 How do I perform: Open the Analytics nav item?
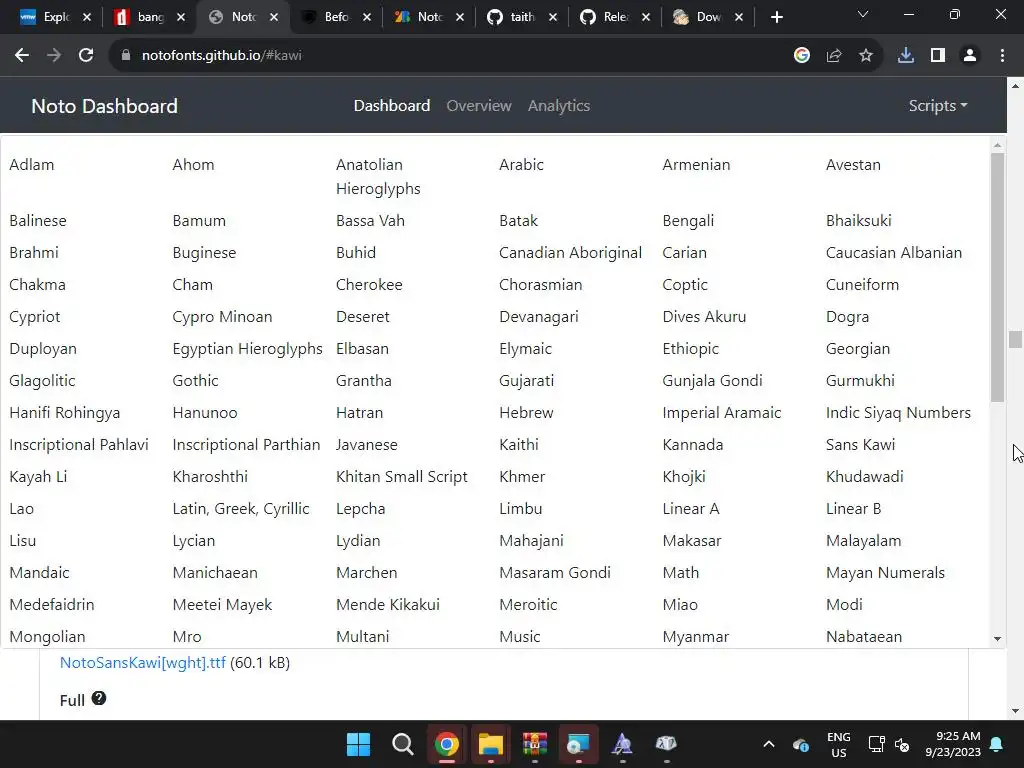tap(559, 106)
